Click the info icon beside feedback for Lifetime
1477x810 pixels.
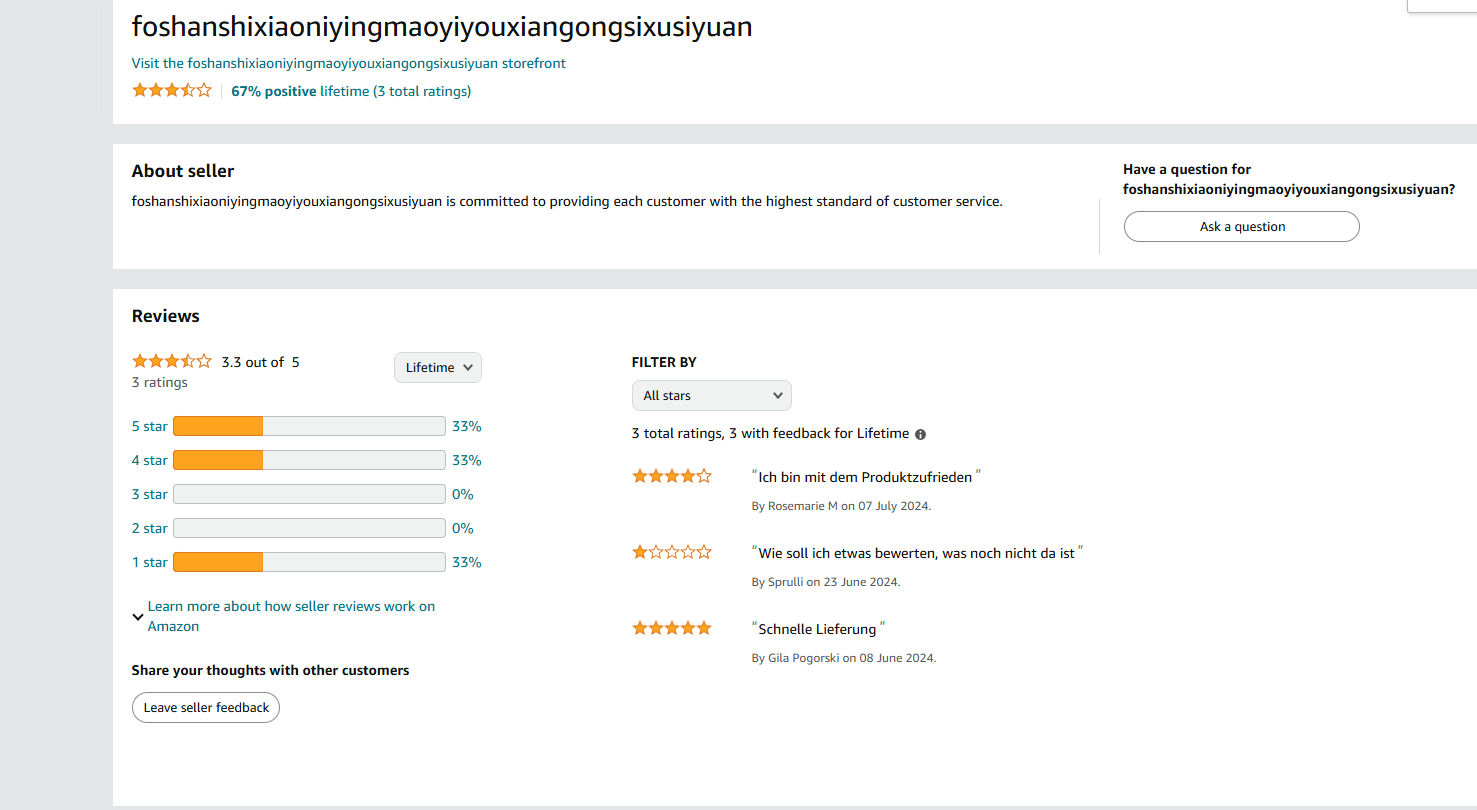click(921, 435)
